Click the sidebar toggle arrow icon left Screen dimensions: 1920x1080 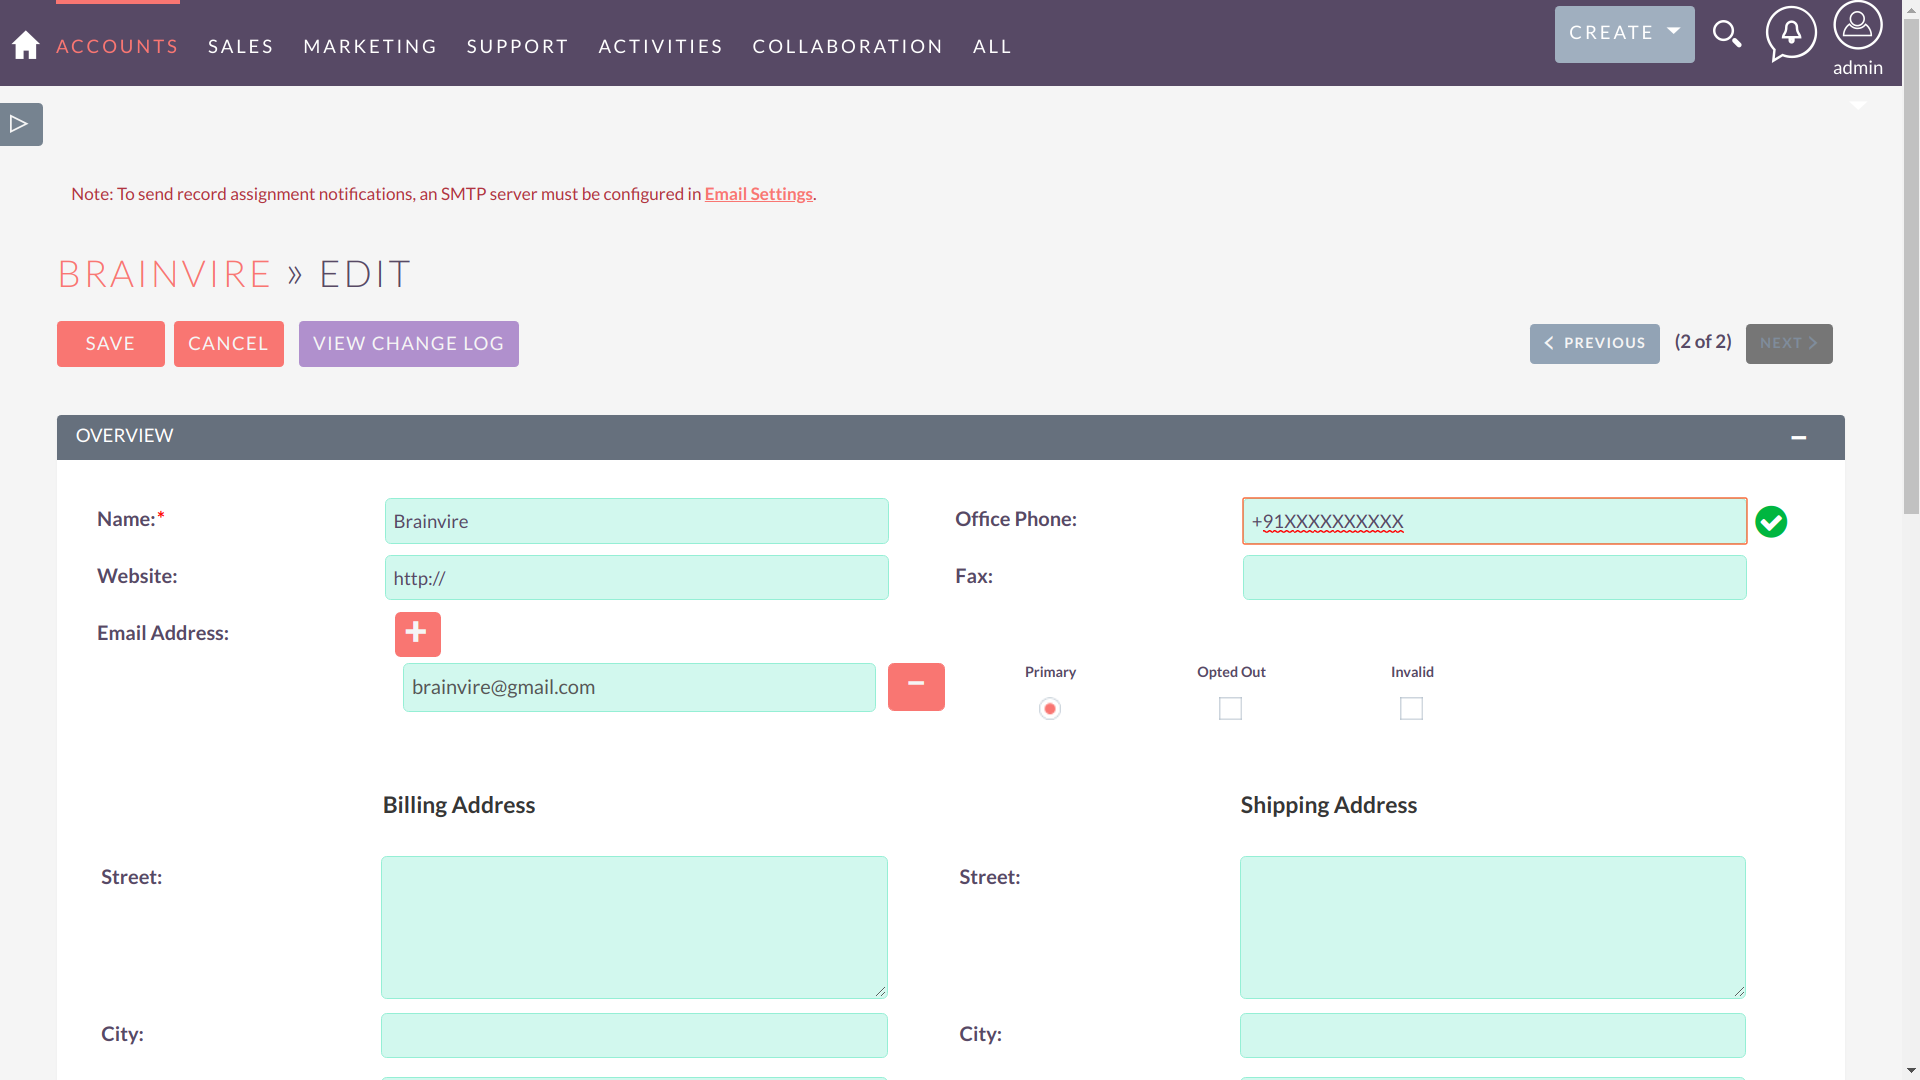point(20,124)
